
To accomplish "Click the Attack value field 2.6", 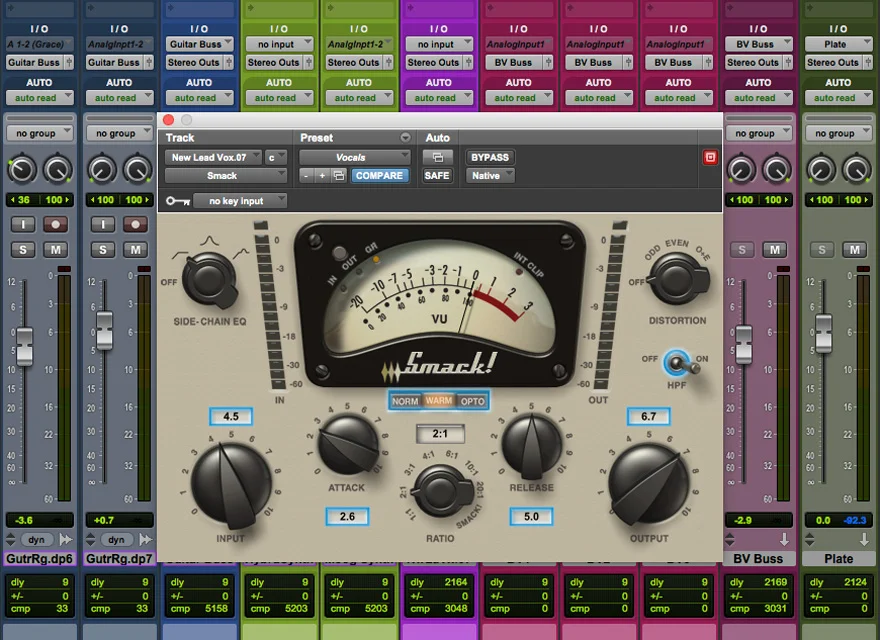I will tap(347, 516).
